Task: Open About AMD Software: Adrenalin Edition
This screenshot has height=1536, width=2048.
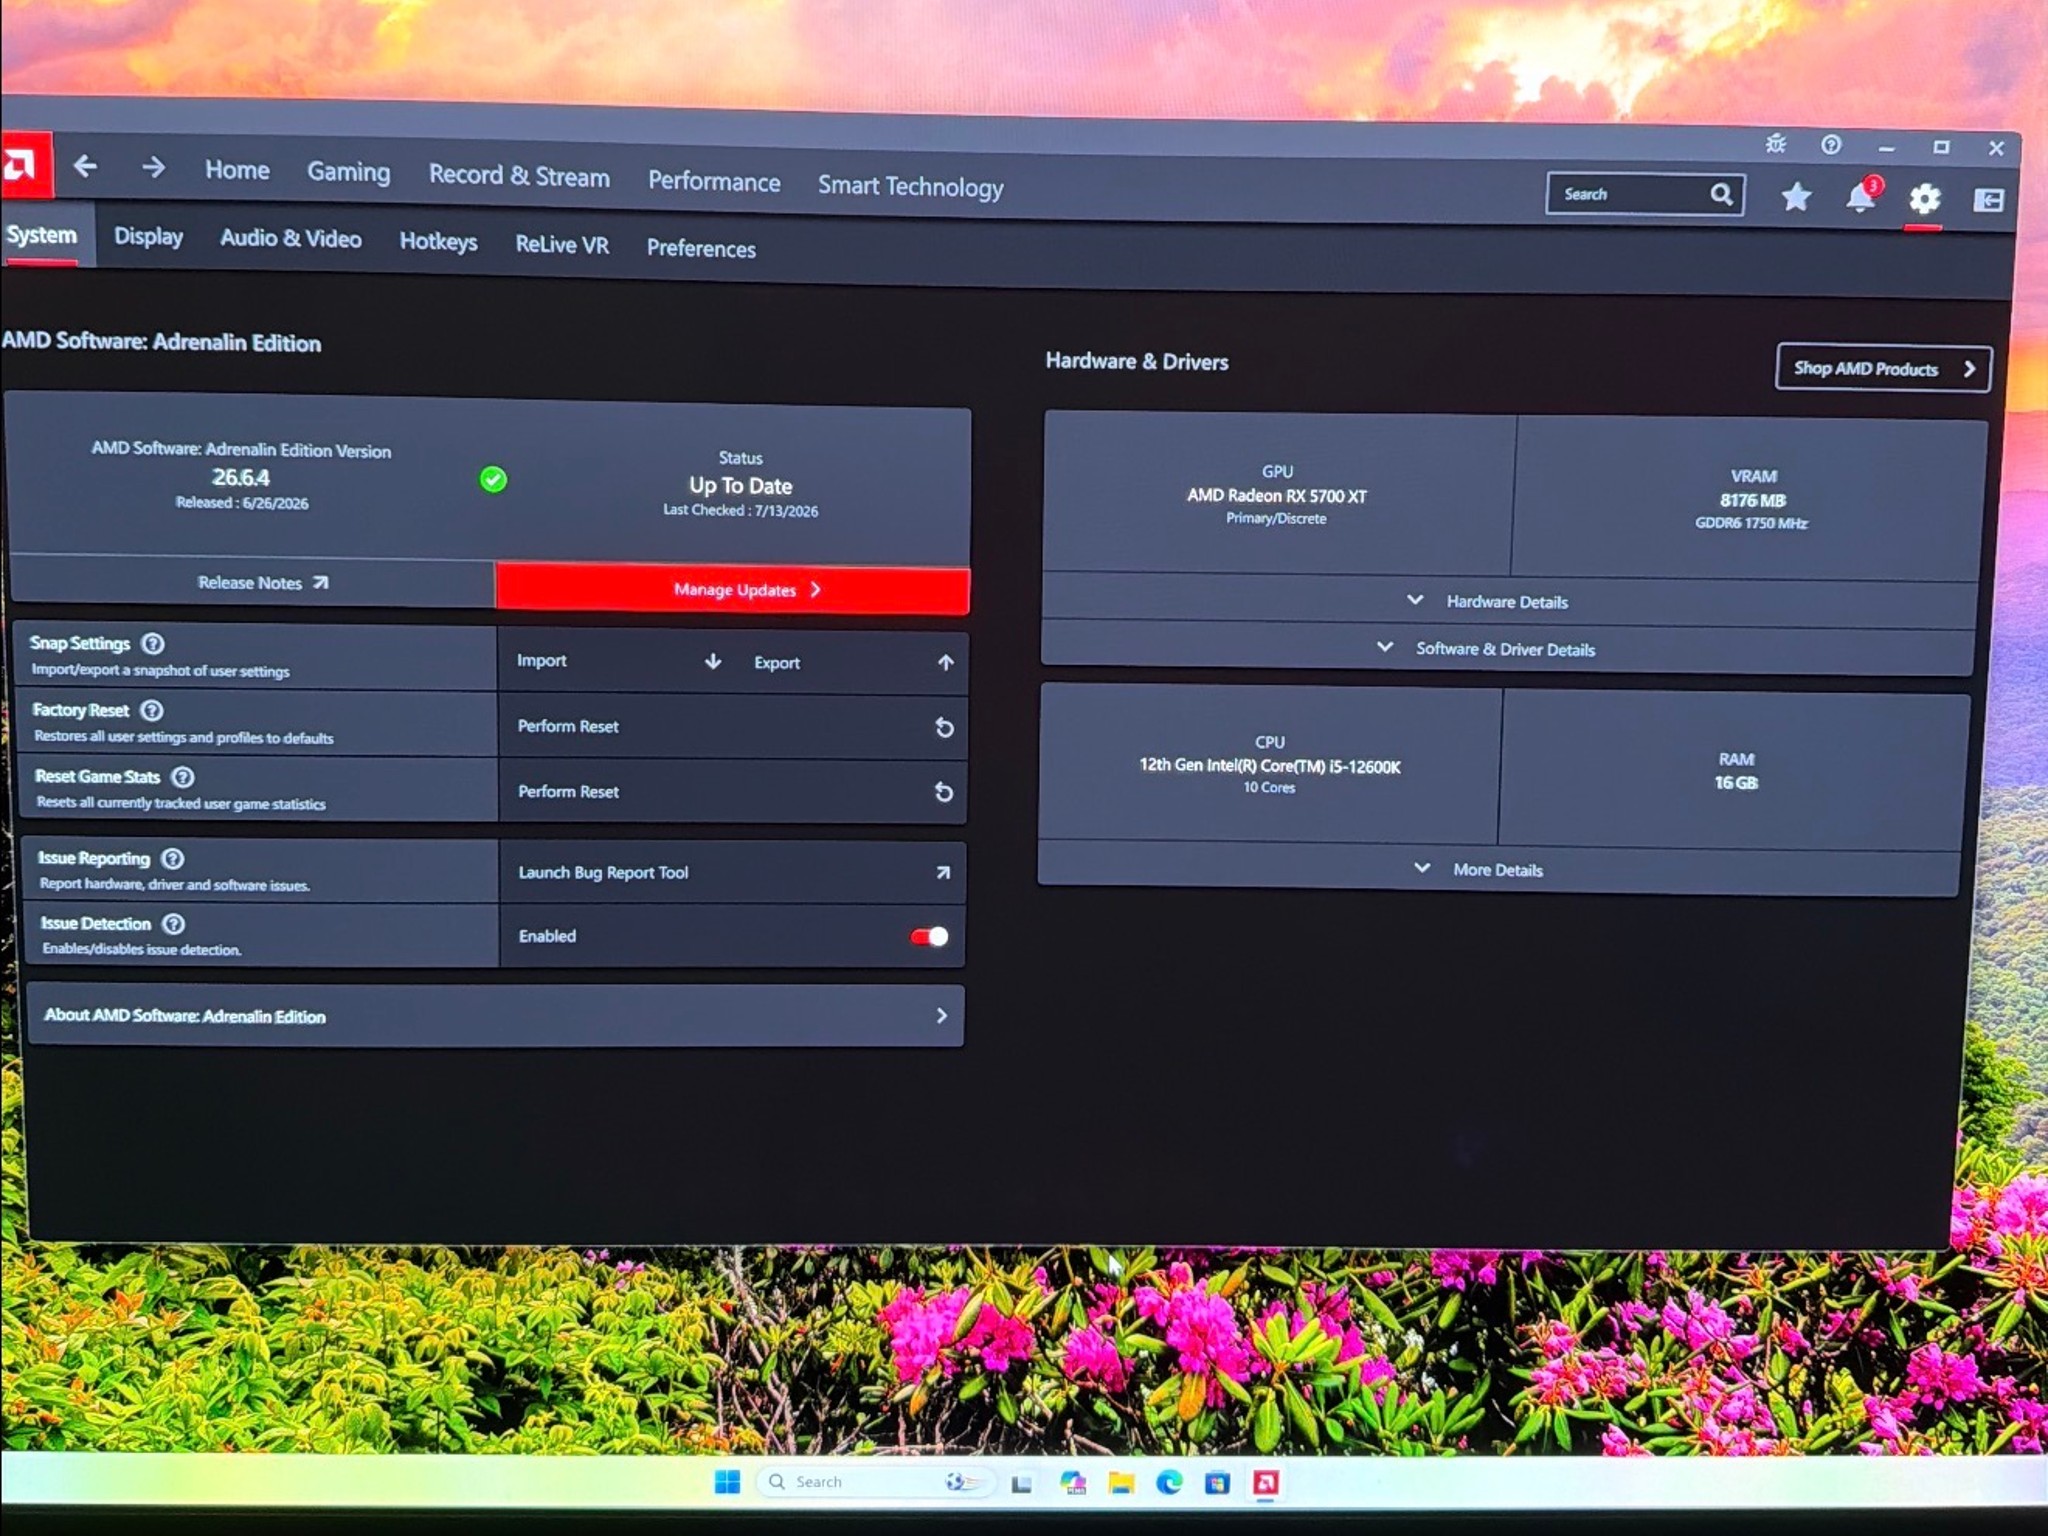Action: pos(496,1015)
